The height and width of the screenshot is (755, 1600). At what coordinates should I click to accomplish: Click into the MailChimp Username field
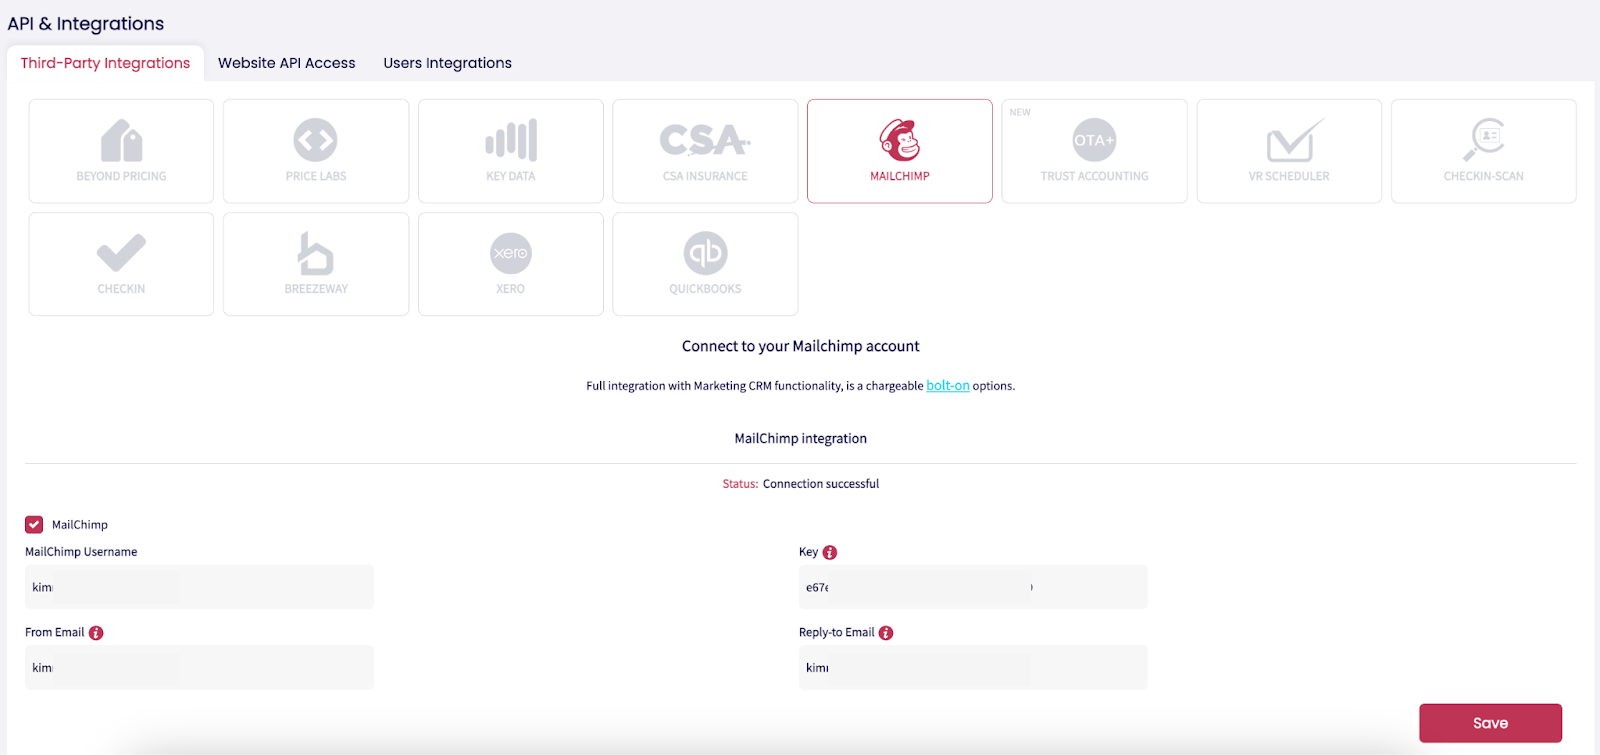coord(199,587)
